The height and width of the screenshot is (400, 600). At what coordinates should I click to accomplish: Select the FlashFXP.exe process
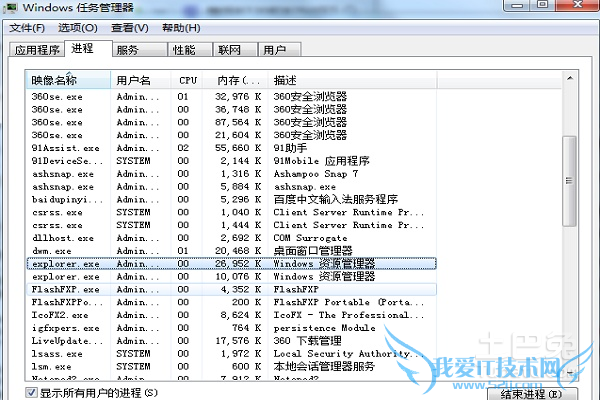coord(232,289)
